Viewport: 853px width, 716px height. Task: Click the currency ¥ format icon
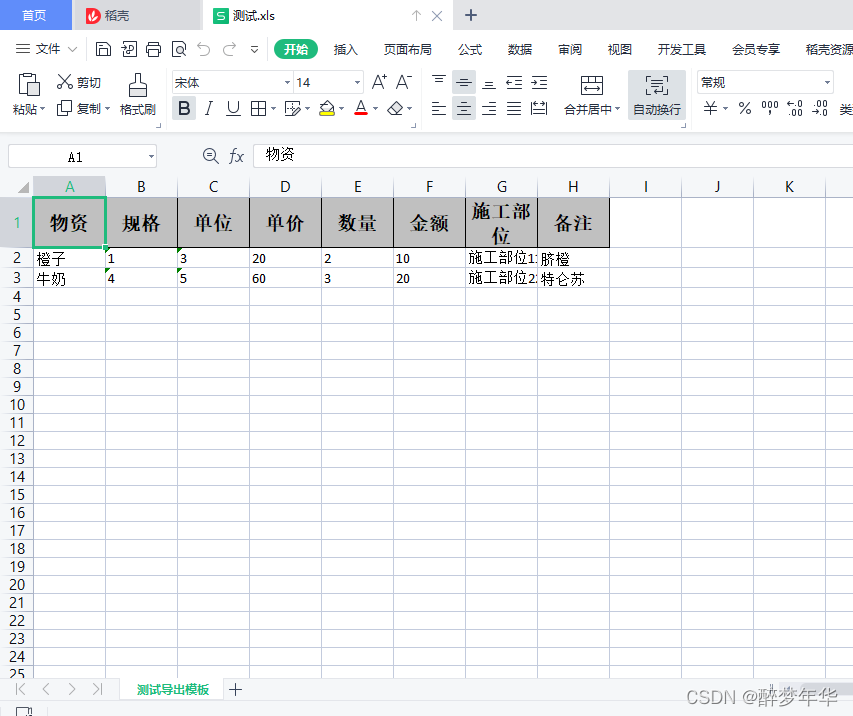(710, 108)
